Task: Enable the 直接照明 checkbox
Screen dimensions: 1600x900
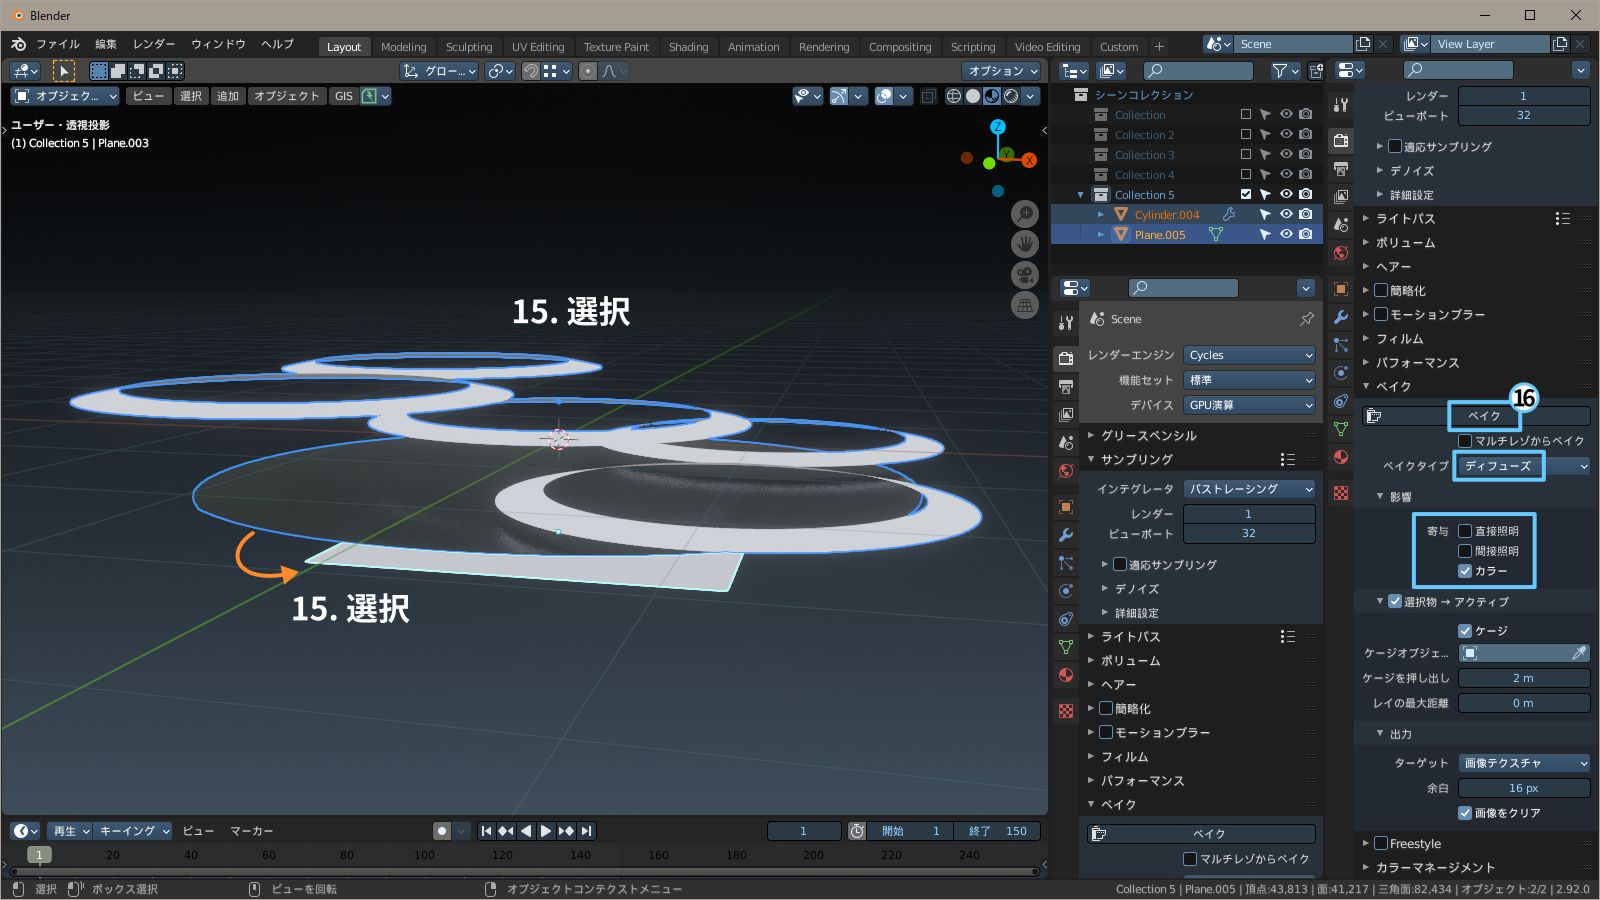Action: click(1465, 531)
